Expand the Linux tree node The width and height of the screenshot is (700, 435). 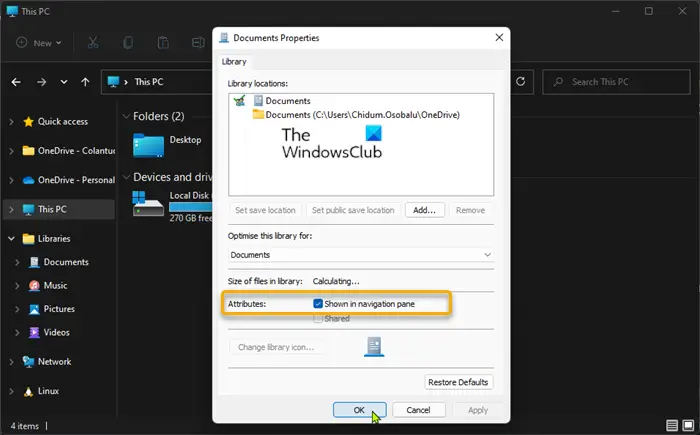(11, 391)
